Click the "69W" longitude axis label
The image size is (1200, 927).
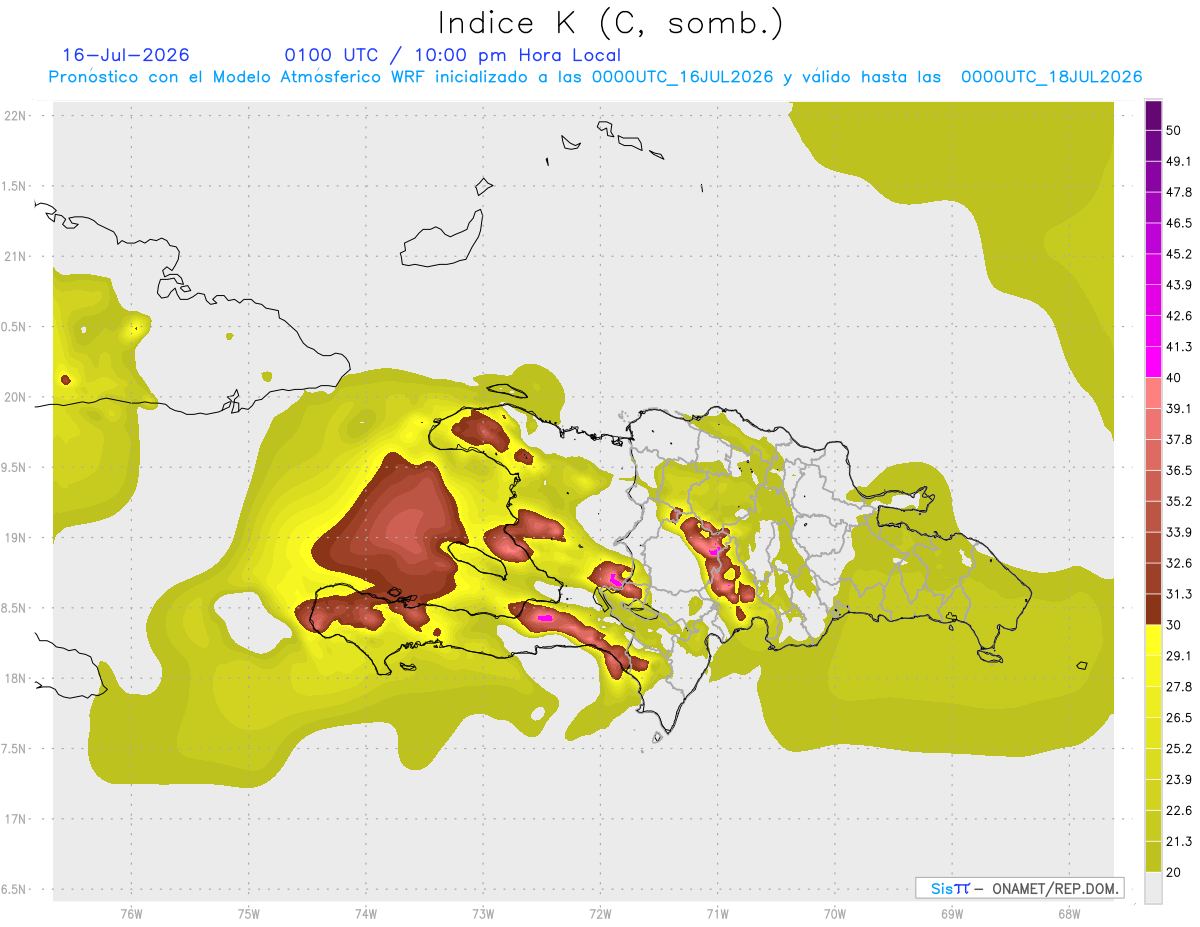pos(951,914)
